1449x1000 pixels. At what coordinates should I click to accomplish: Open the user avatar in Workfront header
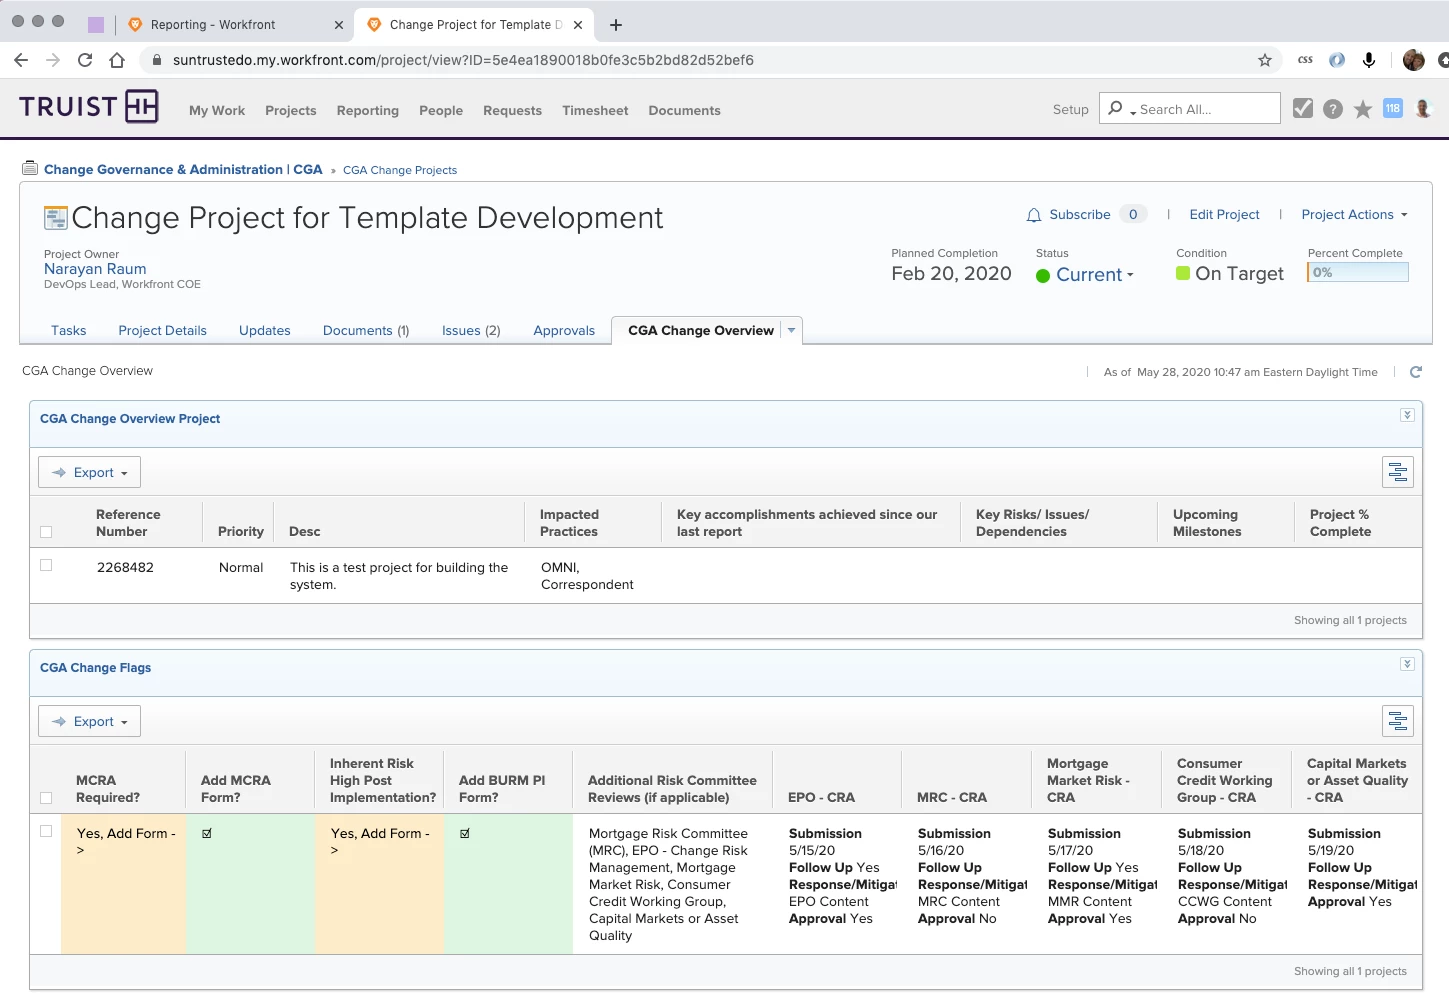[x=1423, y=108]
